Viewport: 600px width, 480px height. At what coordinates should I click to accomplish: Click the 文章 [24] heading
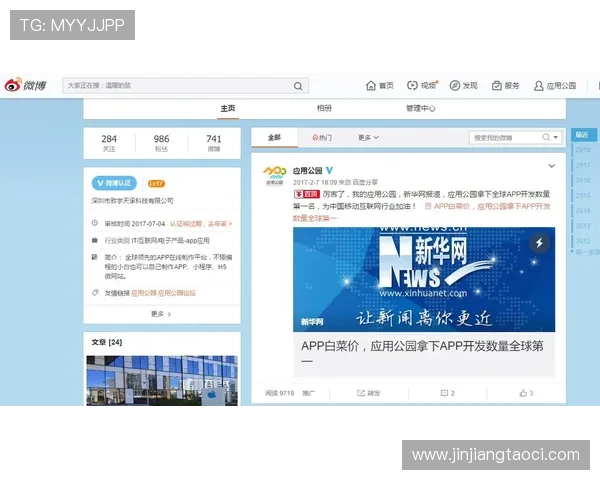(107, 342)
